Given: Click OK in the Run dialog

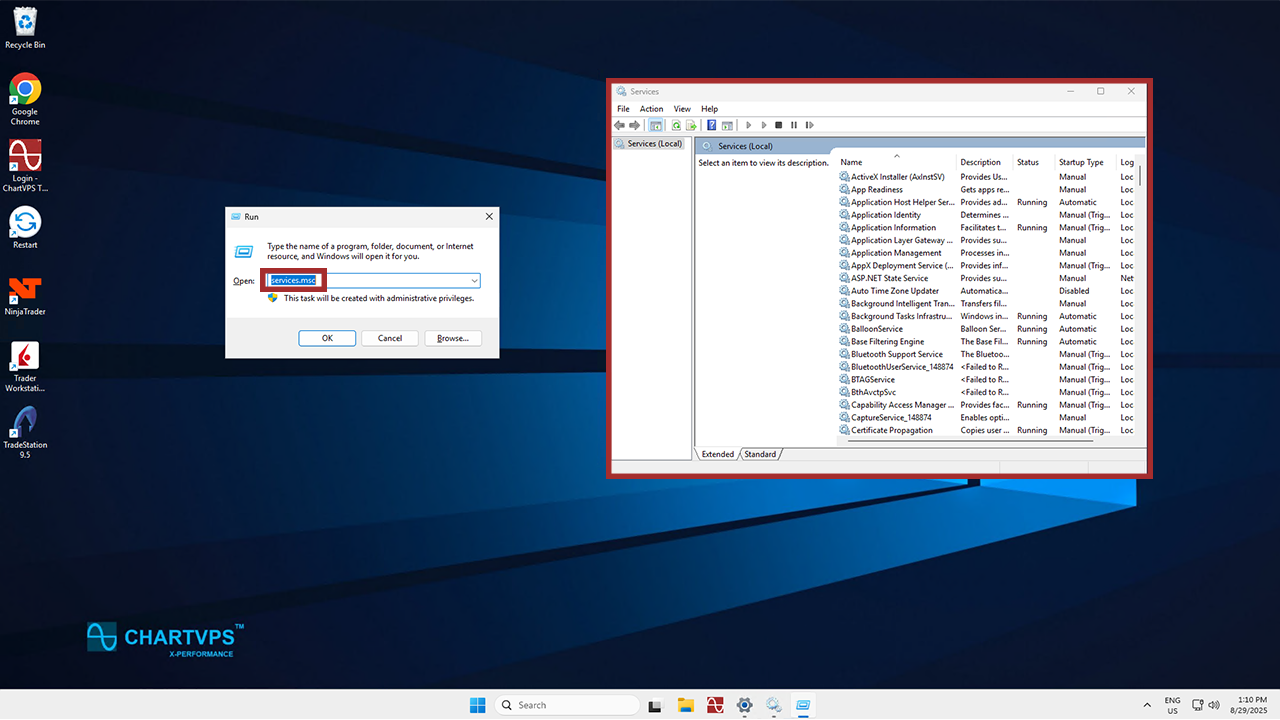Looking at the screenshot, I should 327,338.
